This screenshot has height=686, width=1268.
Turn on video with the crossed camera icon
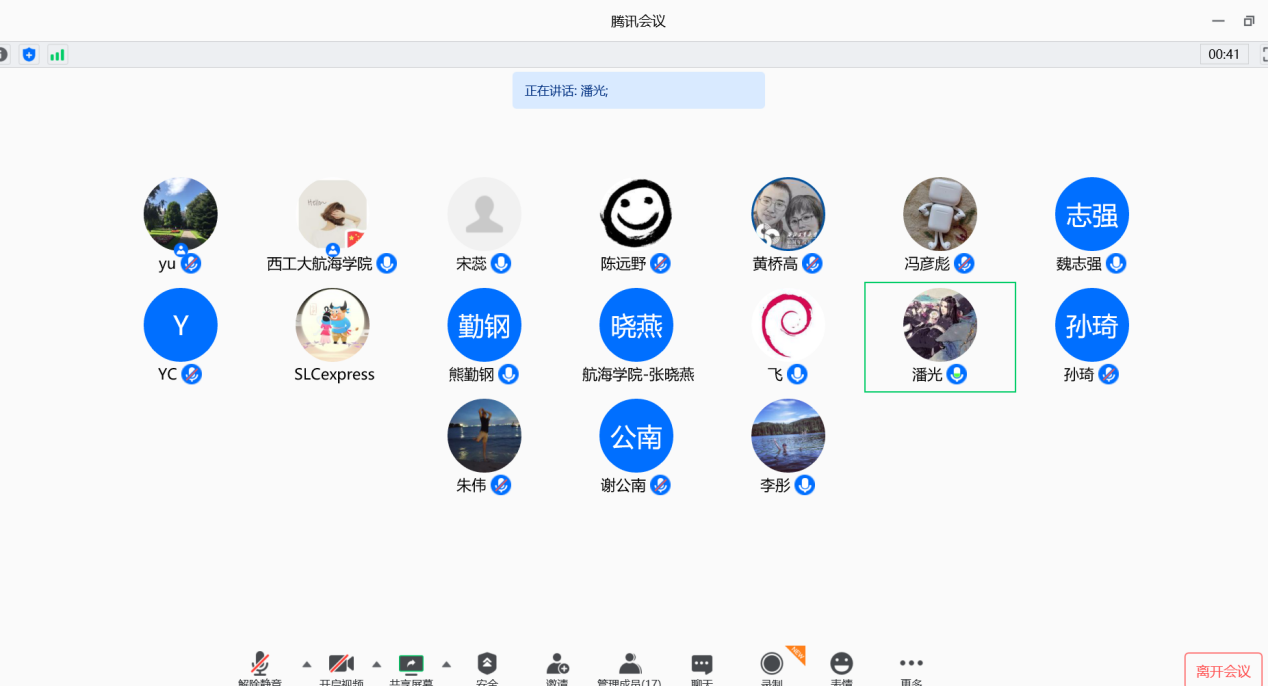[341, 663]
